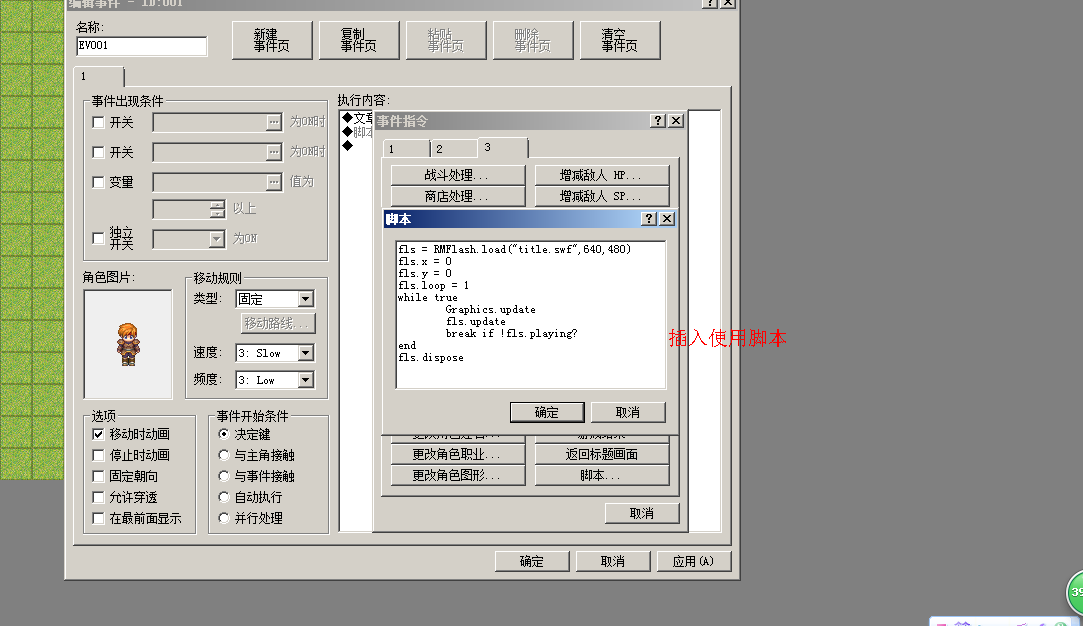Click the 返回标题画面 command button
1083x626 pixels.
(602, 454)
